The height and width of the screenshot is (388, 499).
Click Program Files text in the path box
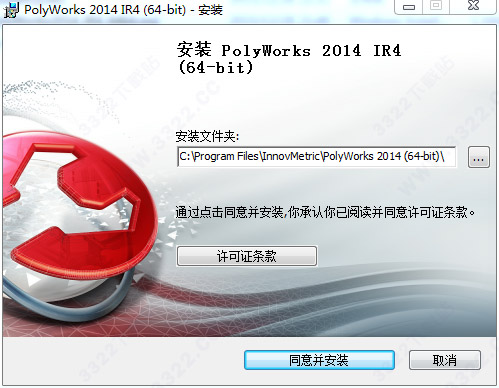point(226,156)
